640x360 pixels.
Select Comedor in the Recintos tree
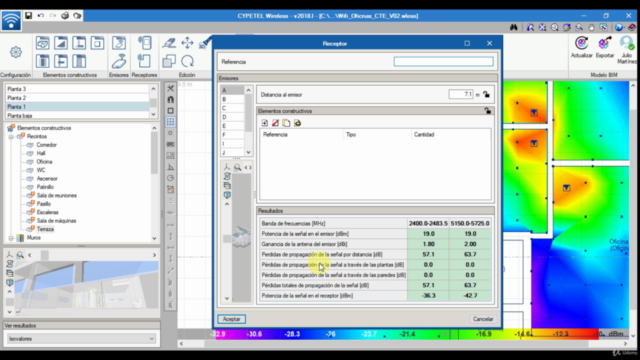pyautogui.click(x=47, y=145)
